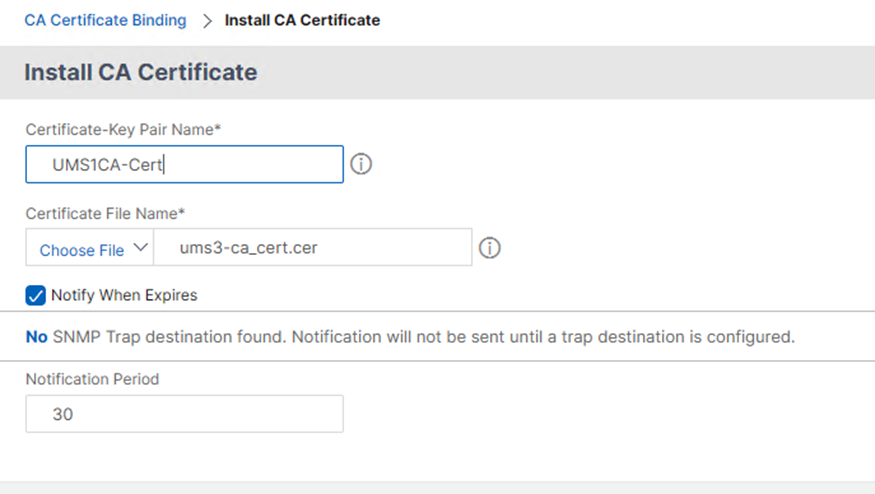Click the Install CA Certificate page heading
Image resolution: width=875 pixels, height=494 pixels.
[140, 72]
